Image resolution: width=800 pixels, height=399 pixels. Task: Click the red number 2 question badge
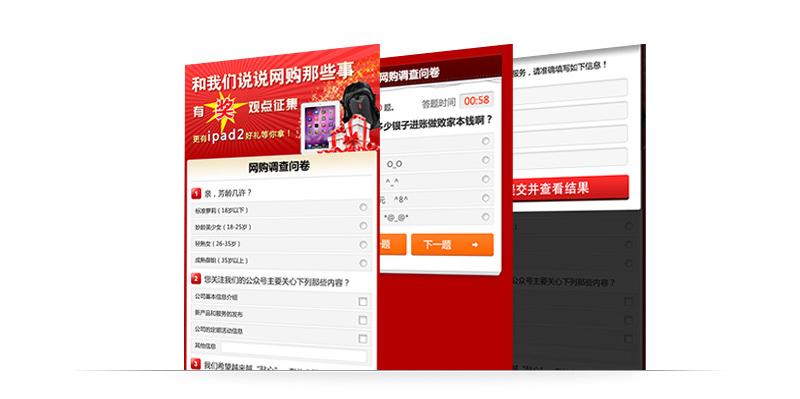196,279
